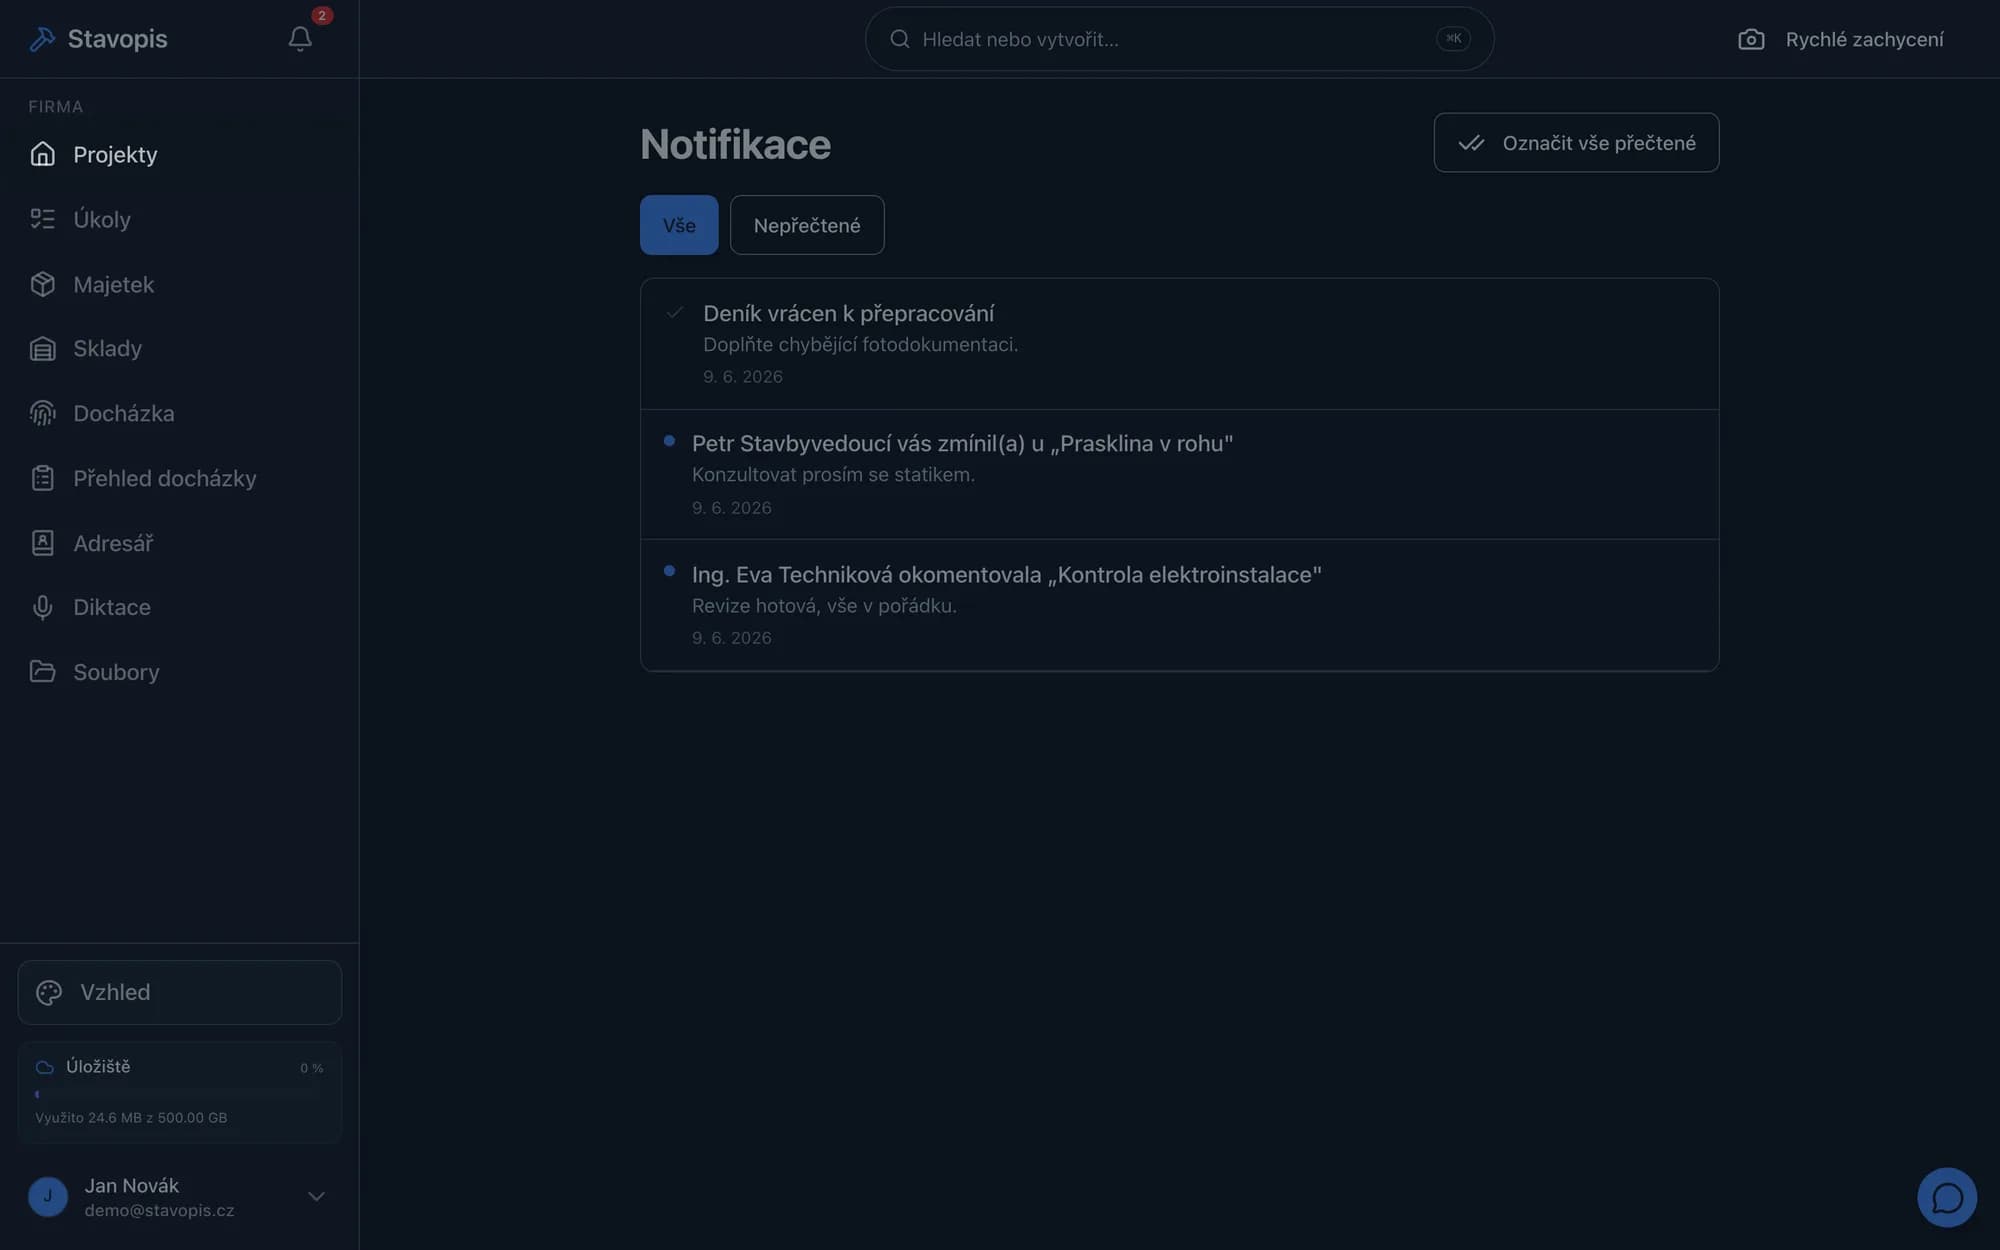Open the chat bubble widget
This screenshot has height=1250, width=2000.
coord(1947,1197)
